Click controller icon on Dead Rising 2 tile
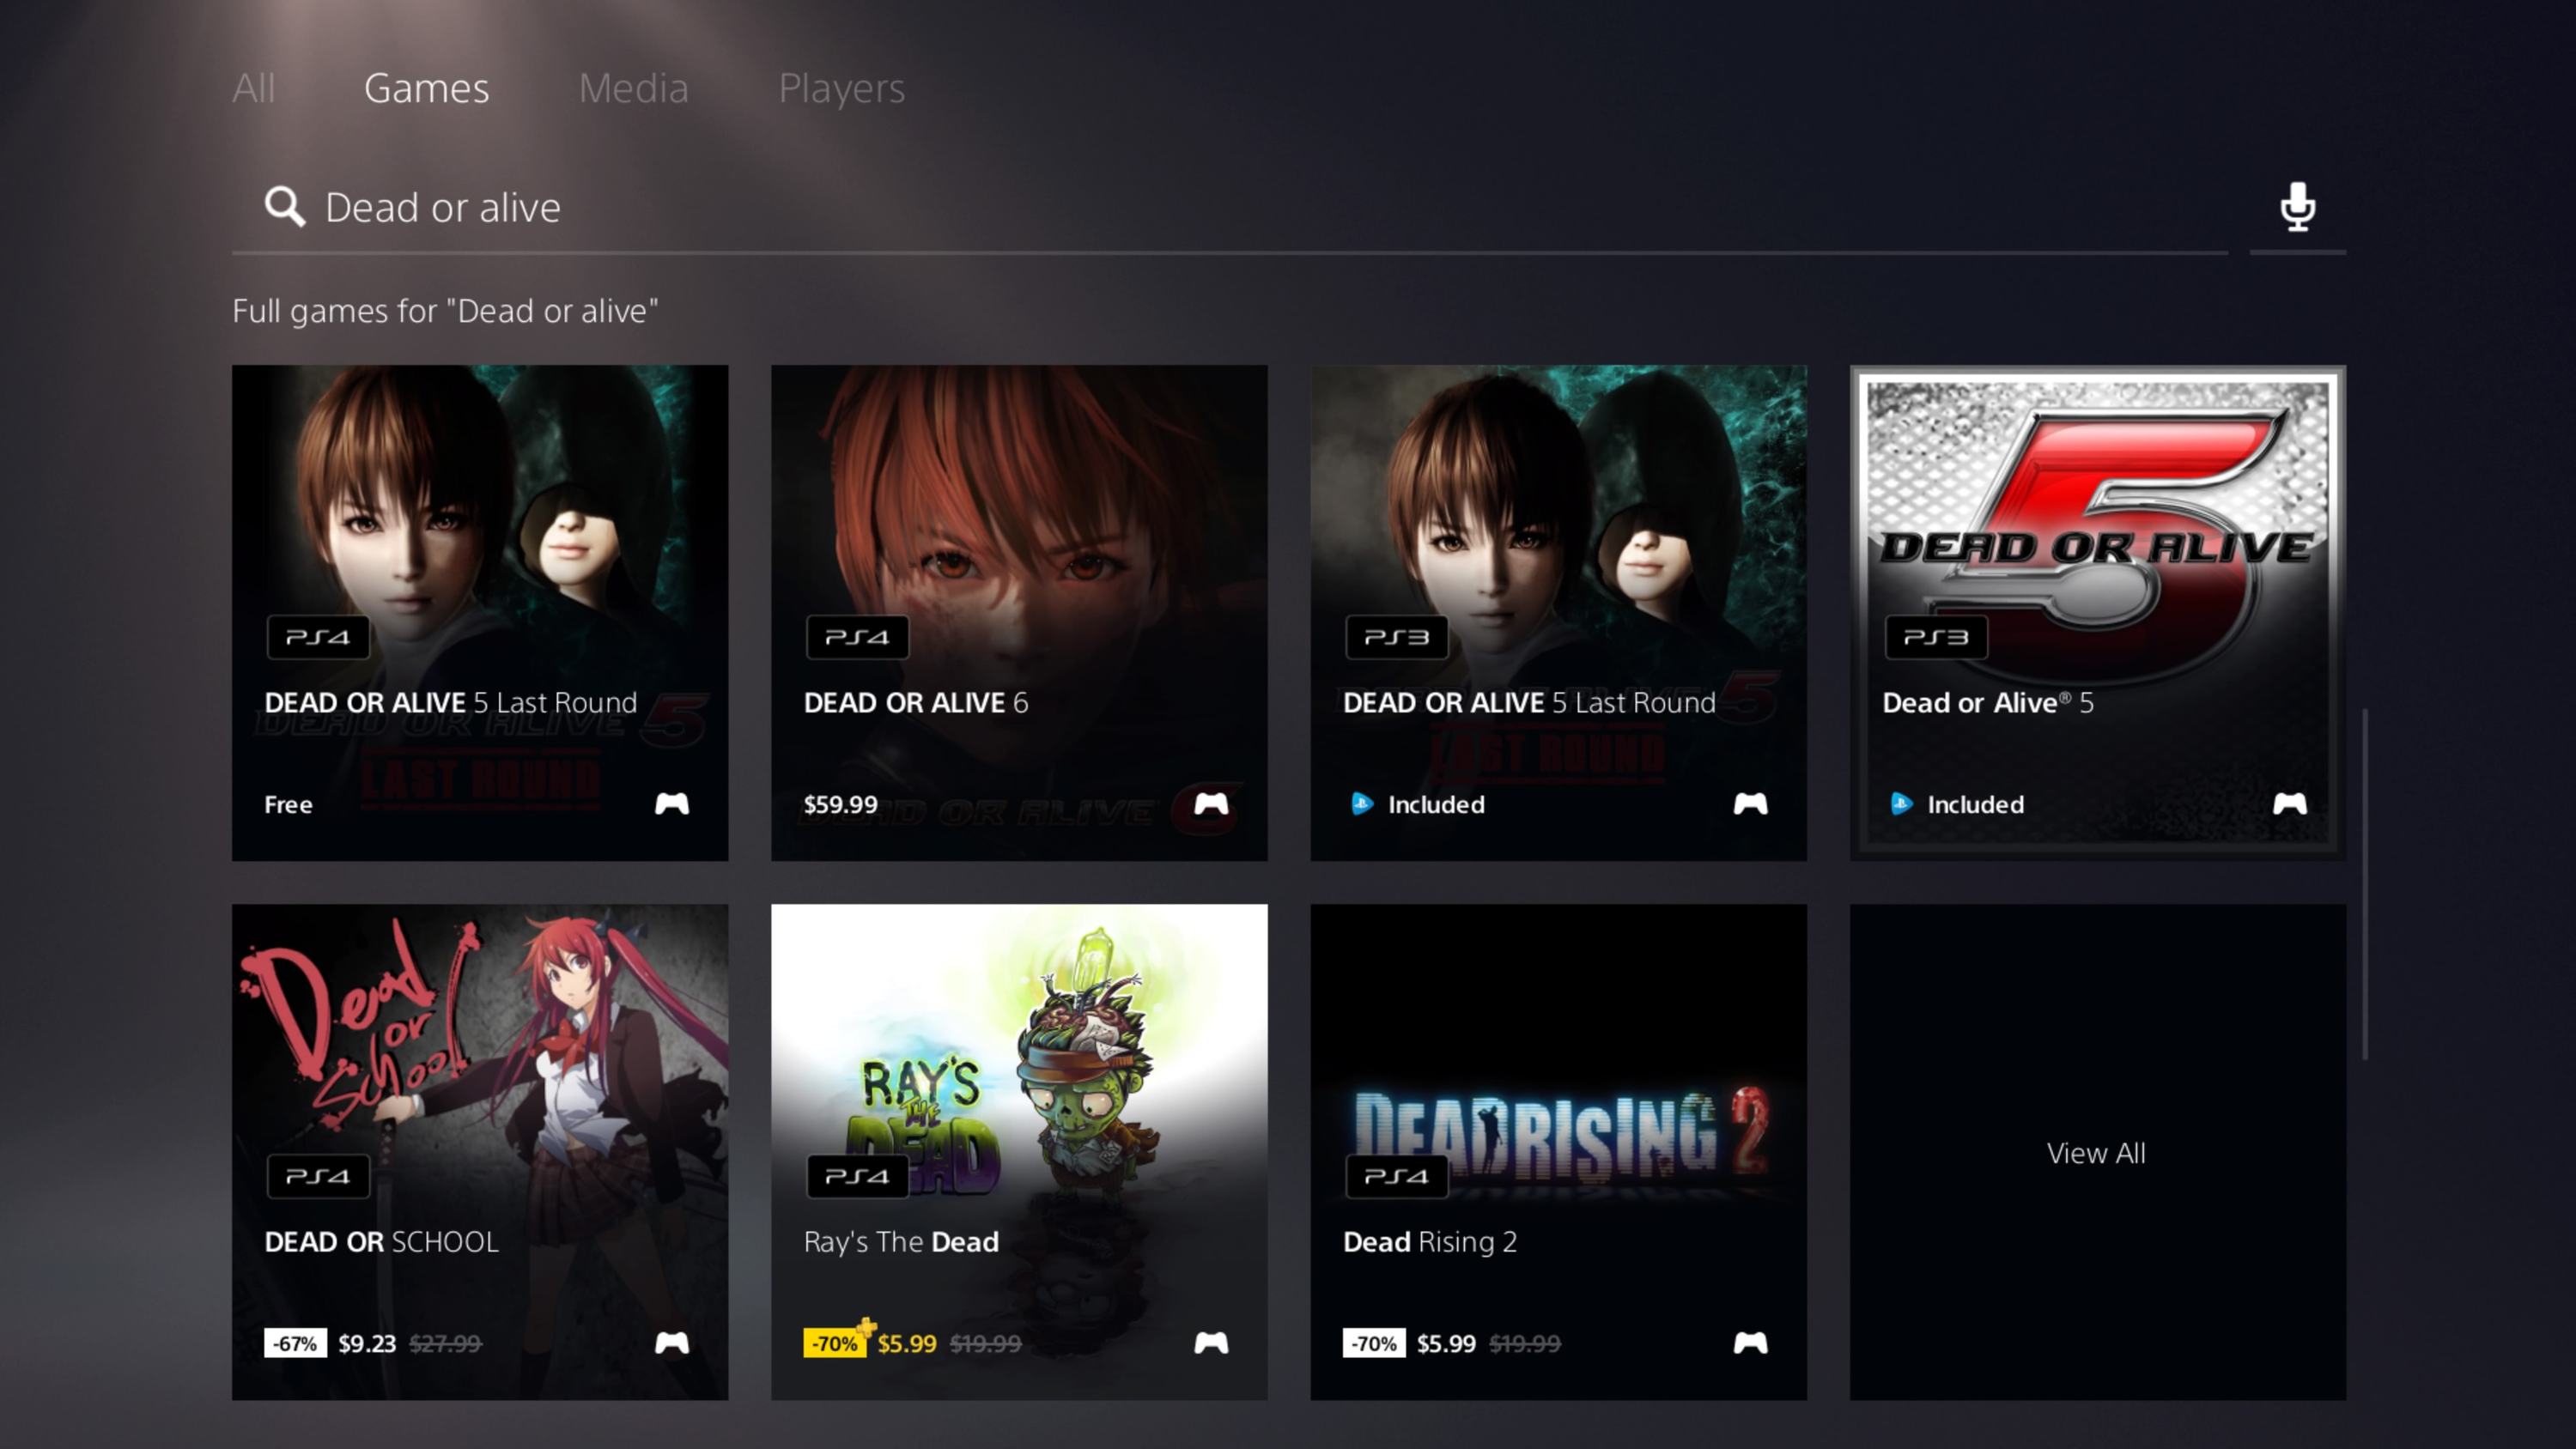 1749,1343
